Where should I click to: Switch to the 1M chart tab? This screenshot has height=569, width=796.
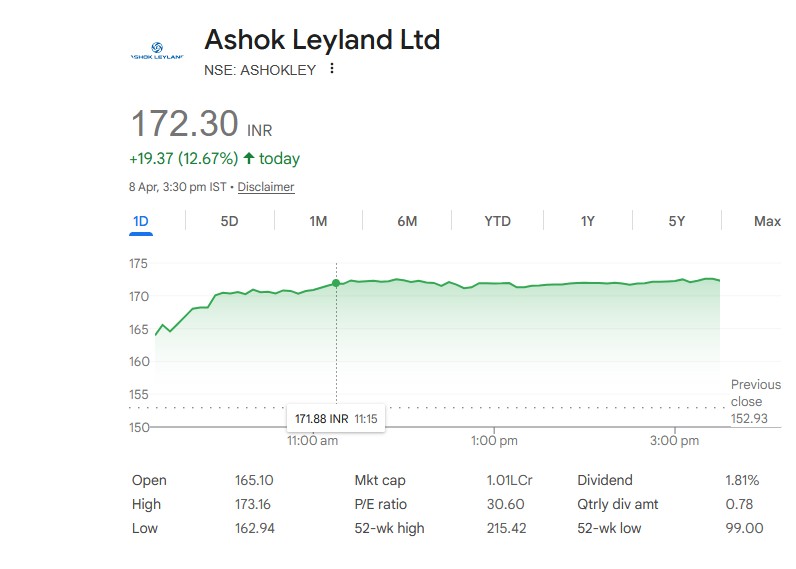tap(318, 221)
